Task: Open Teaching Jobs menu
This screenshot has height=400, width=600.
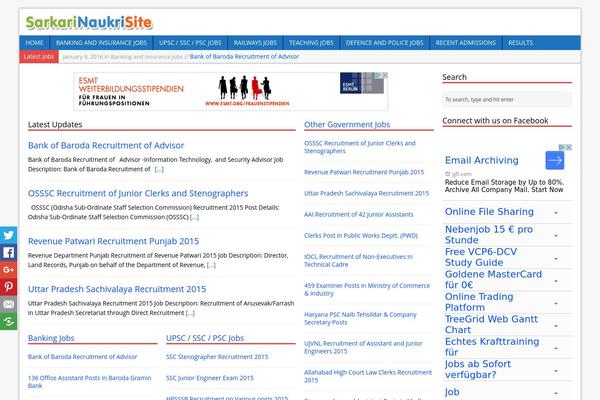Action: pyautogui.click(x=311, y=43)
